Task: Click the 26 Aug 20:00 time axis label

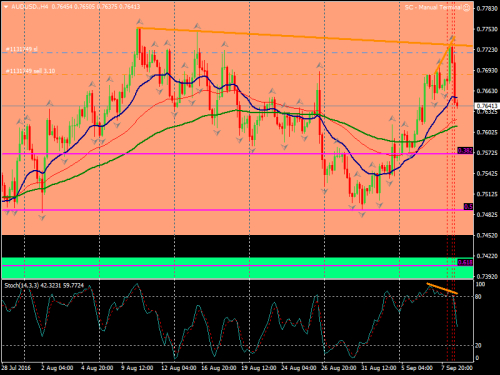Action: click(x=339, y=368)
